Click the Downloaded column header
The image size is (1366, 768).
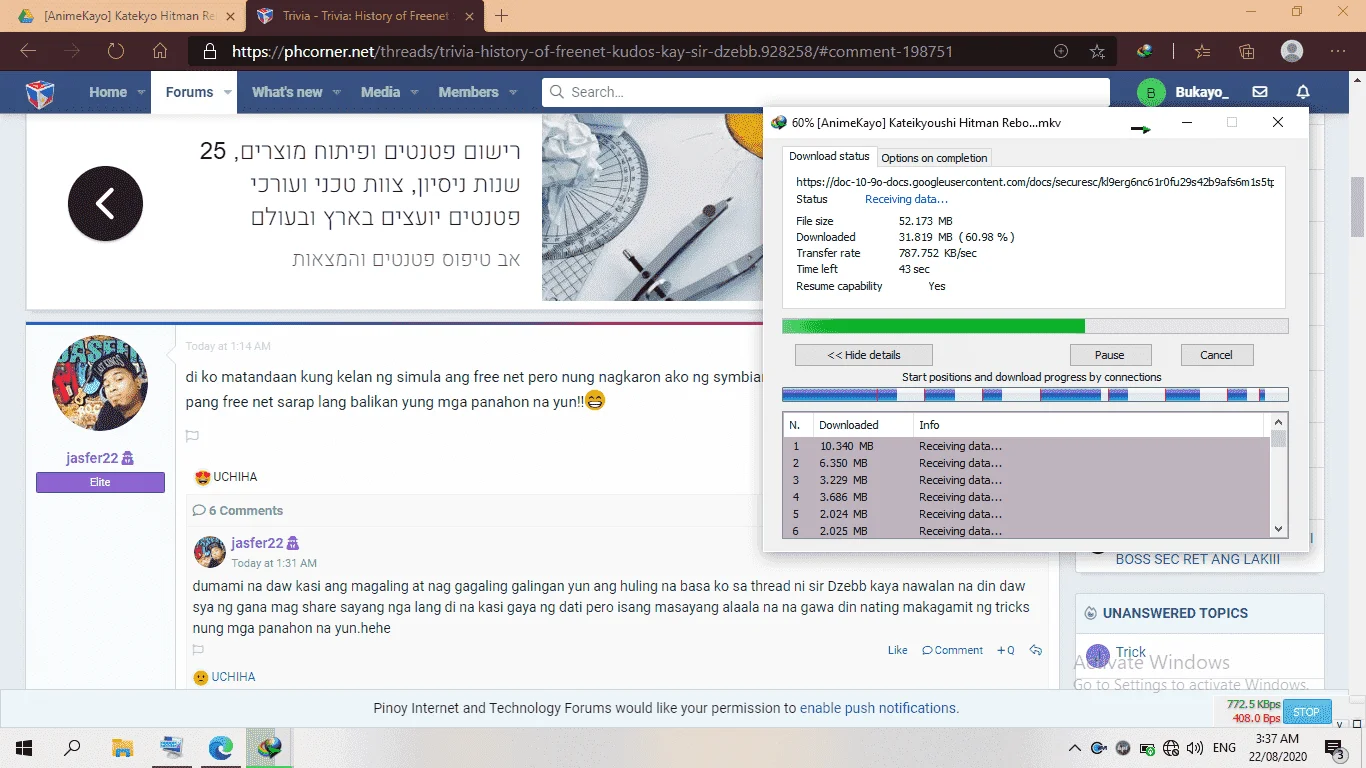coord(862,425)
